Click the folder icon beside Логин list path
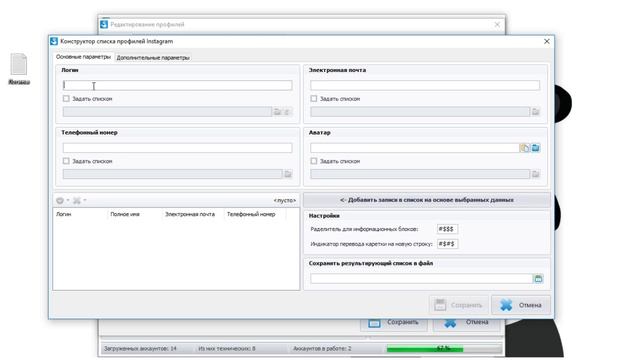The width and height of the screenshot is (640, 360). tap(278, 111)
